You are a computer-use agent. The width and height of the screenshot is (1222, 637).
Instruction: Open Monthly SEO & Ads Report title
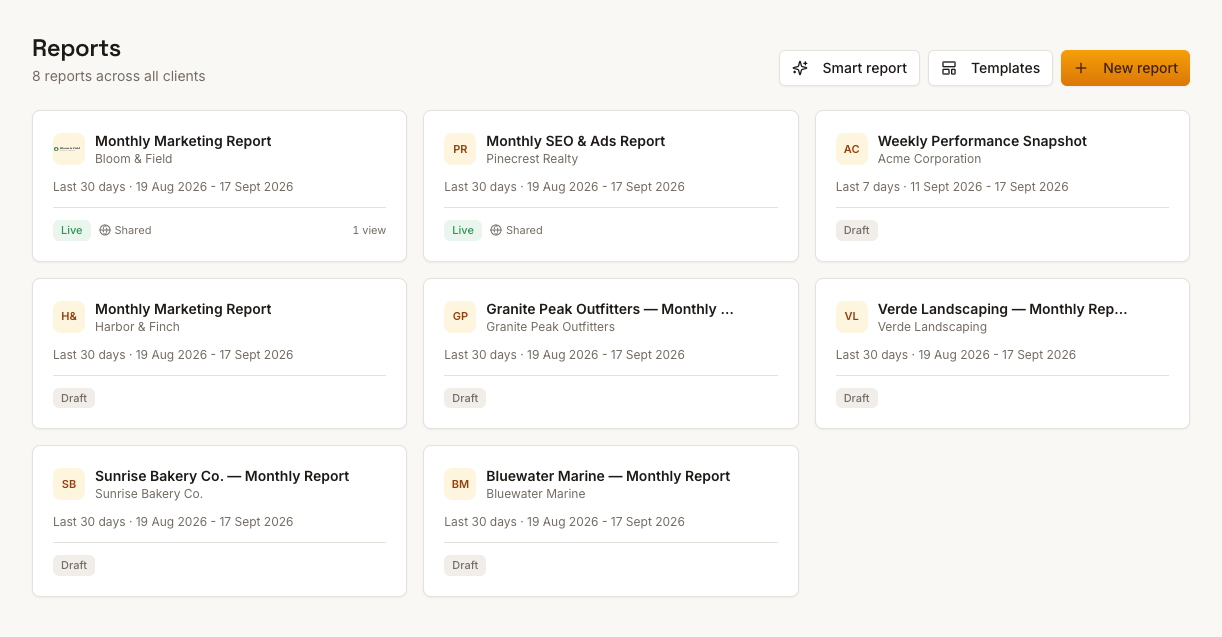575,141
